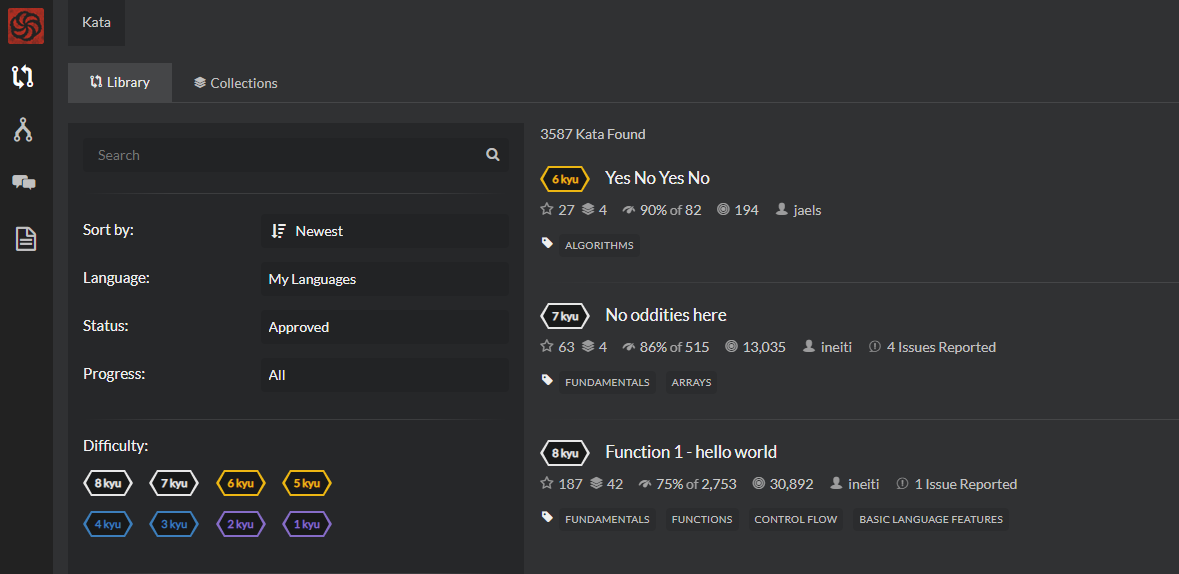This screenshot has width=1179, height=574.
Task: Click the tag icon beside ALGORITHMS
Action: [547, 244]
